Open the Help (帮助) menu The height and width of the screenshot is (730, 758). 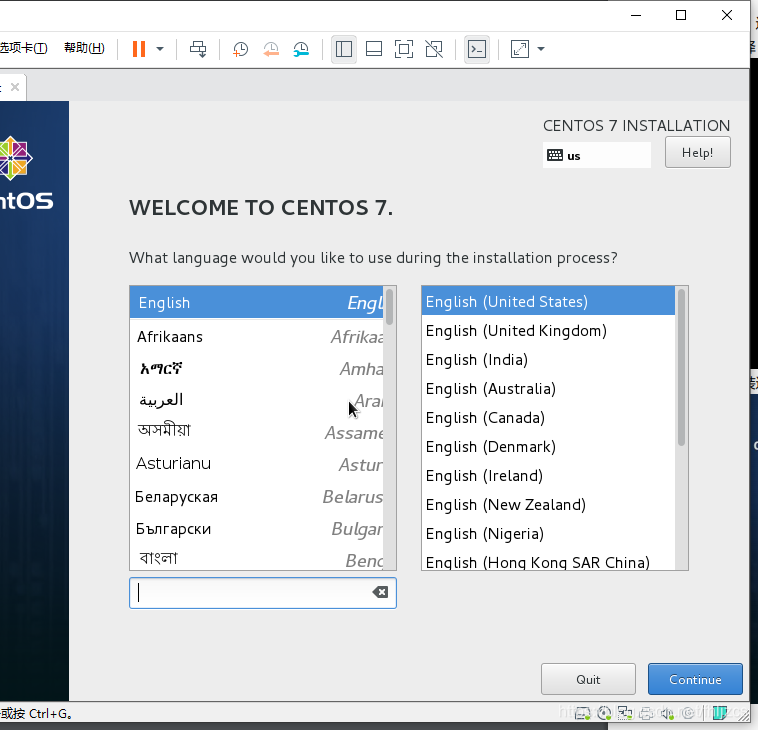(x=84, y=48)
